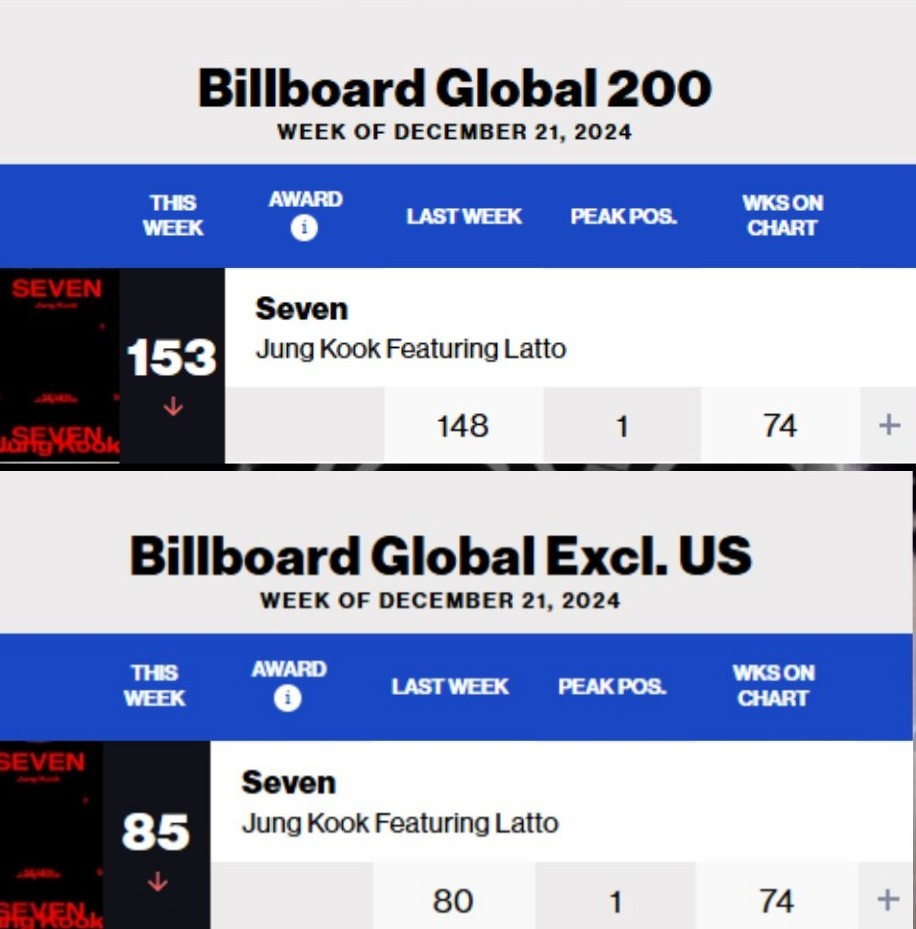Click the Billboard Global Excl. US chart title

pyautogui.click(x=440, y=556)
